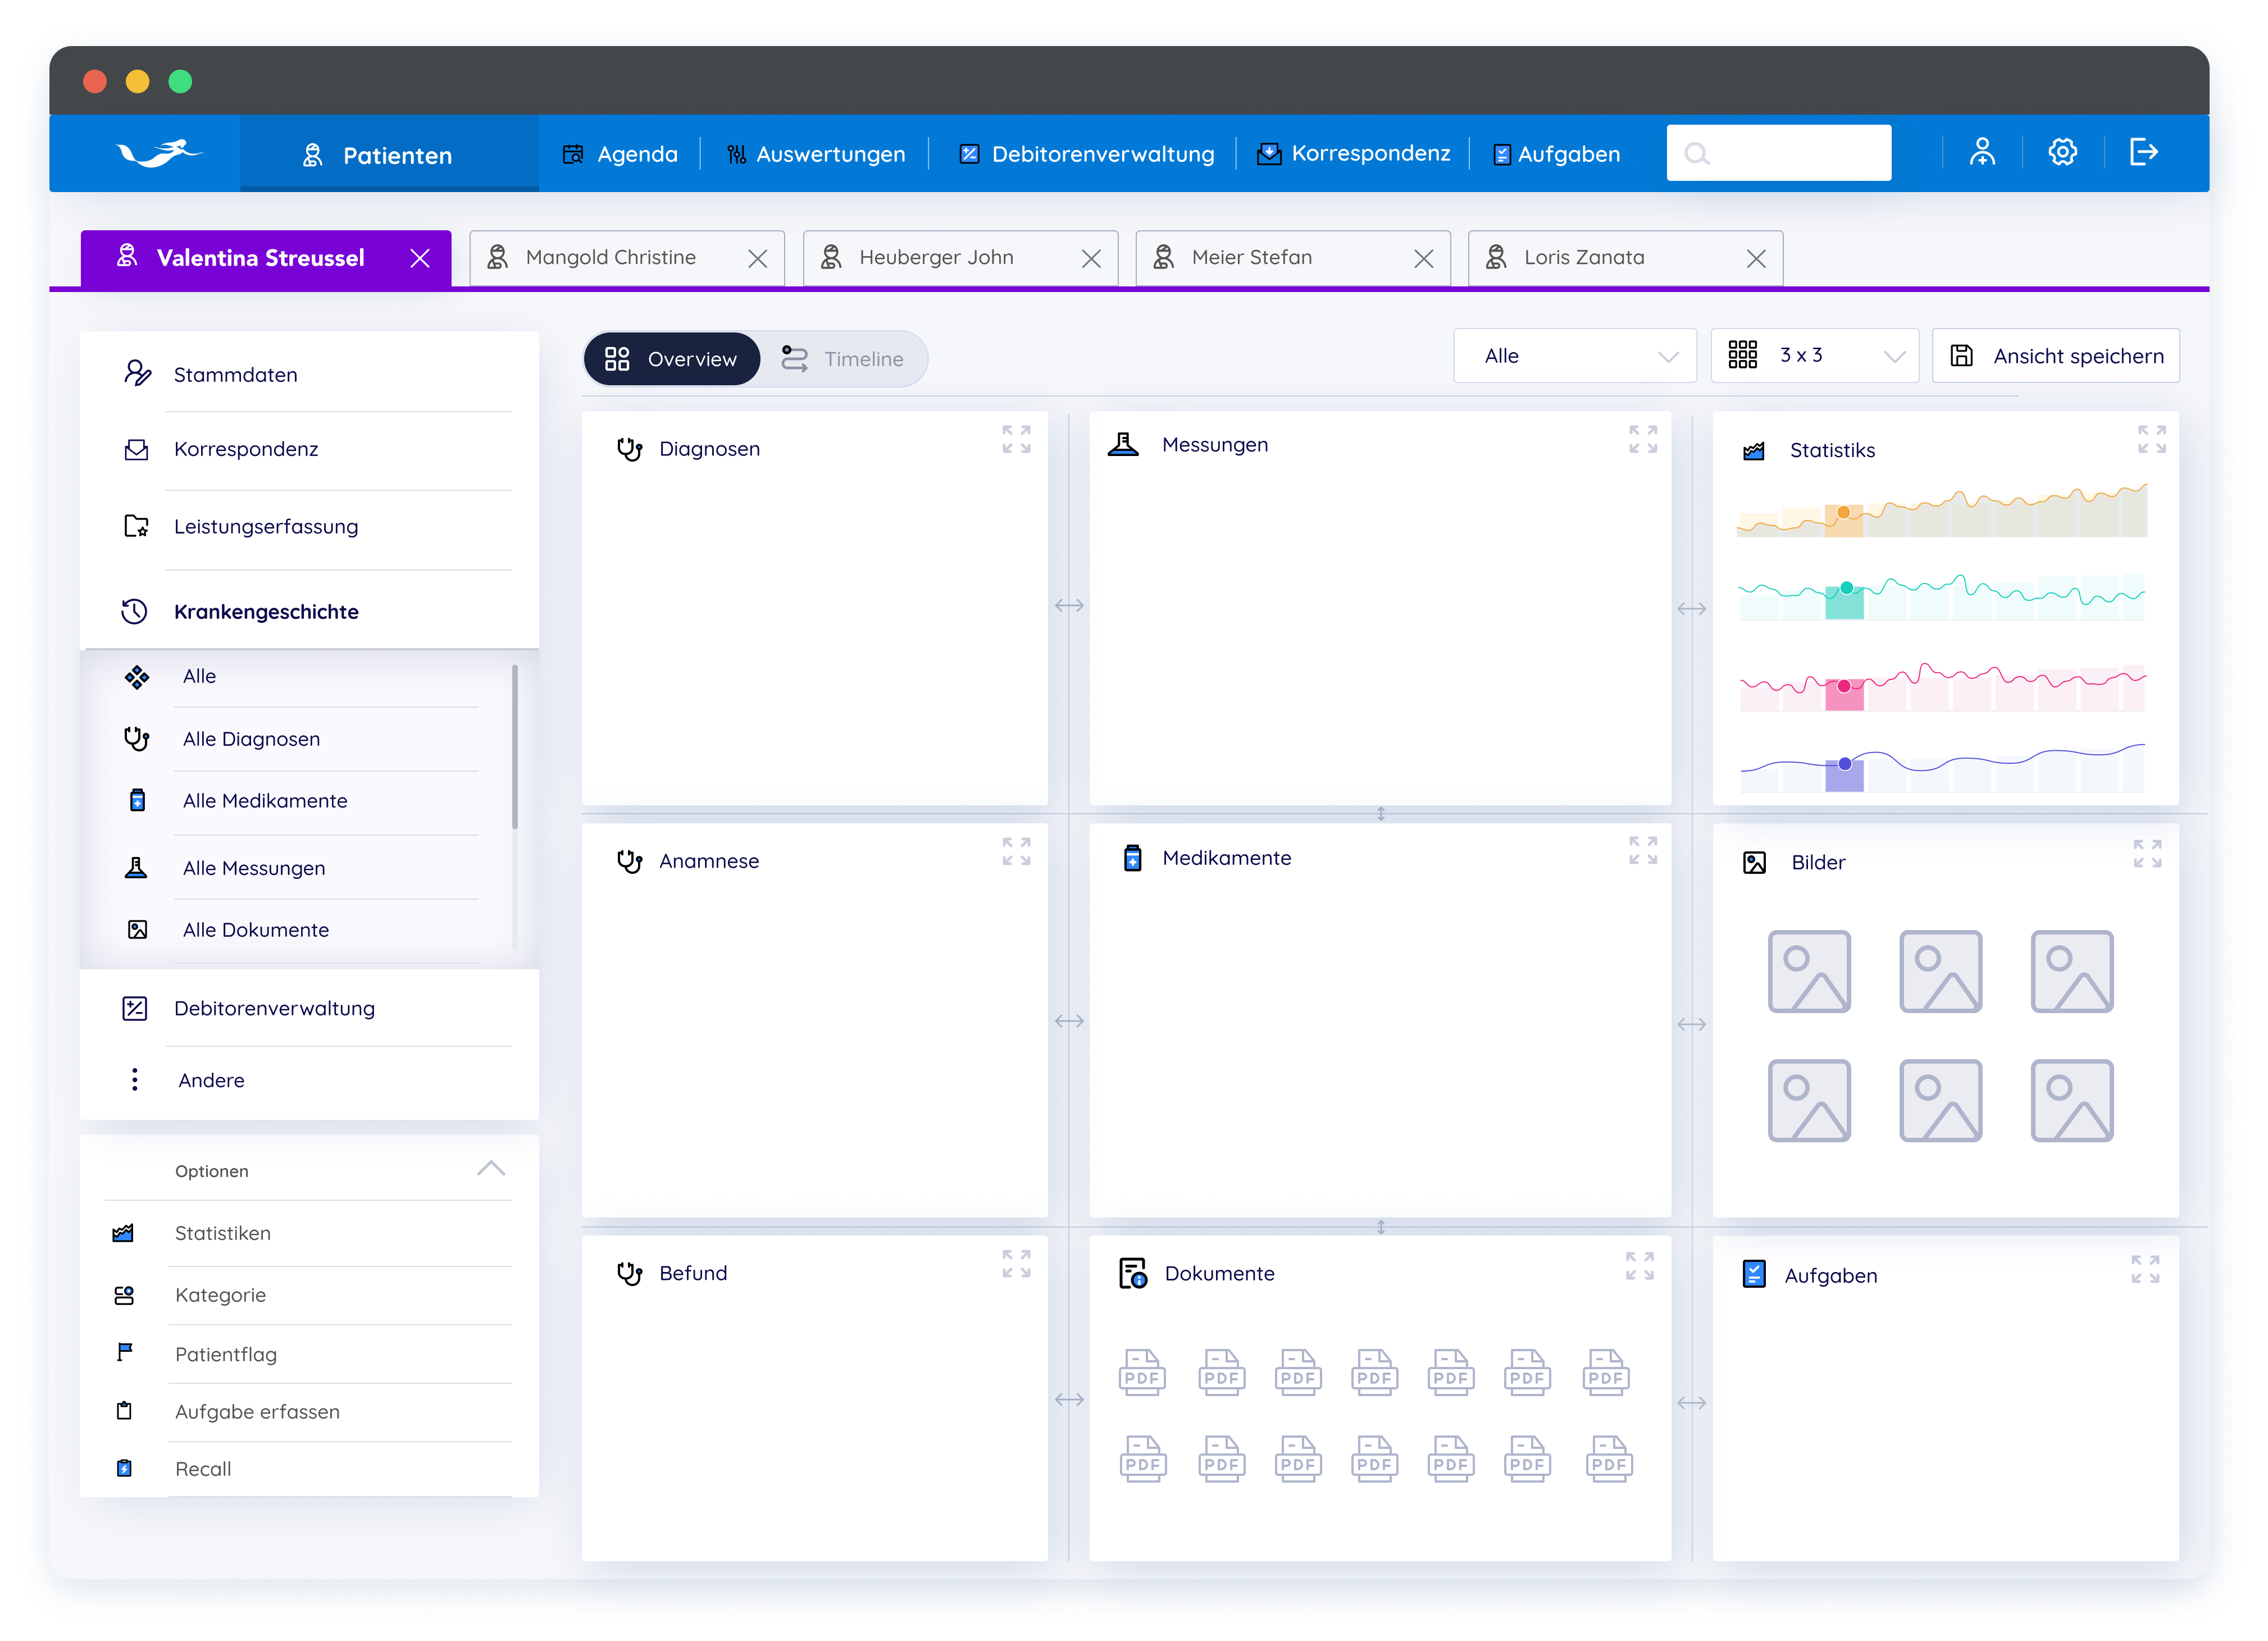This screenshot has height=1641, width=2268.
Task: Click the Kategorie options icon
Action: (124, 1296)
